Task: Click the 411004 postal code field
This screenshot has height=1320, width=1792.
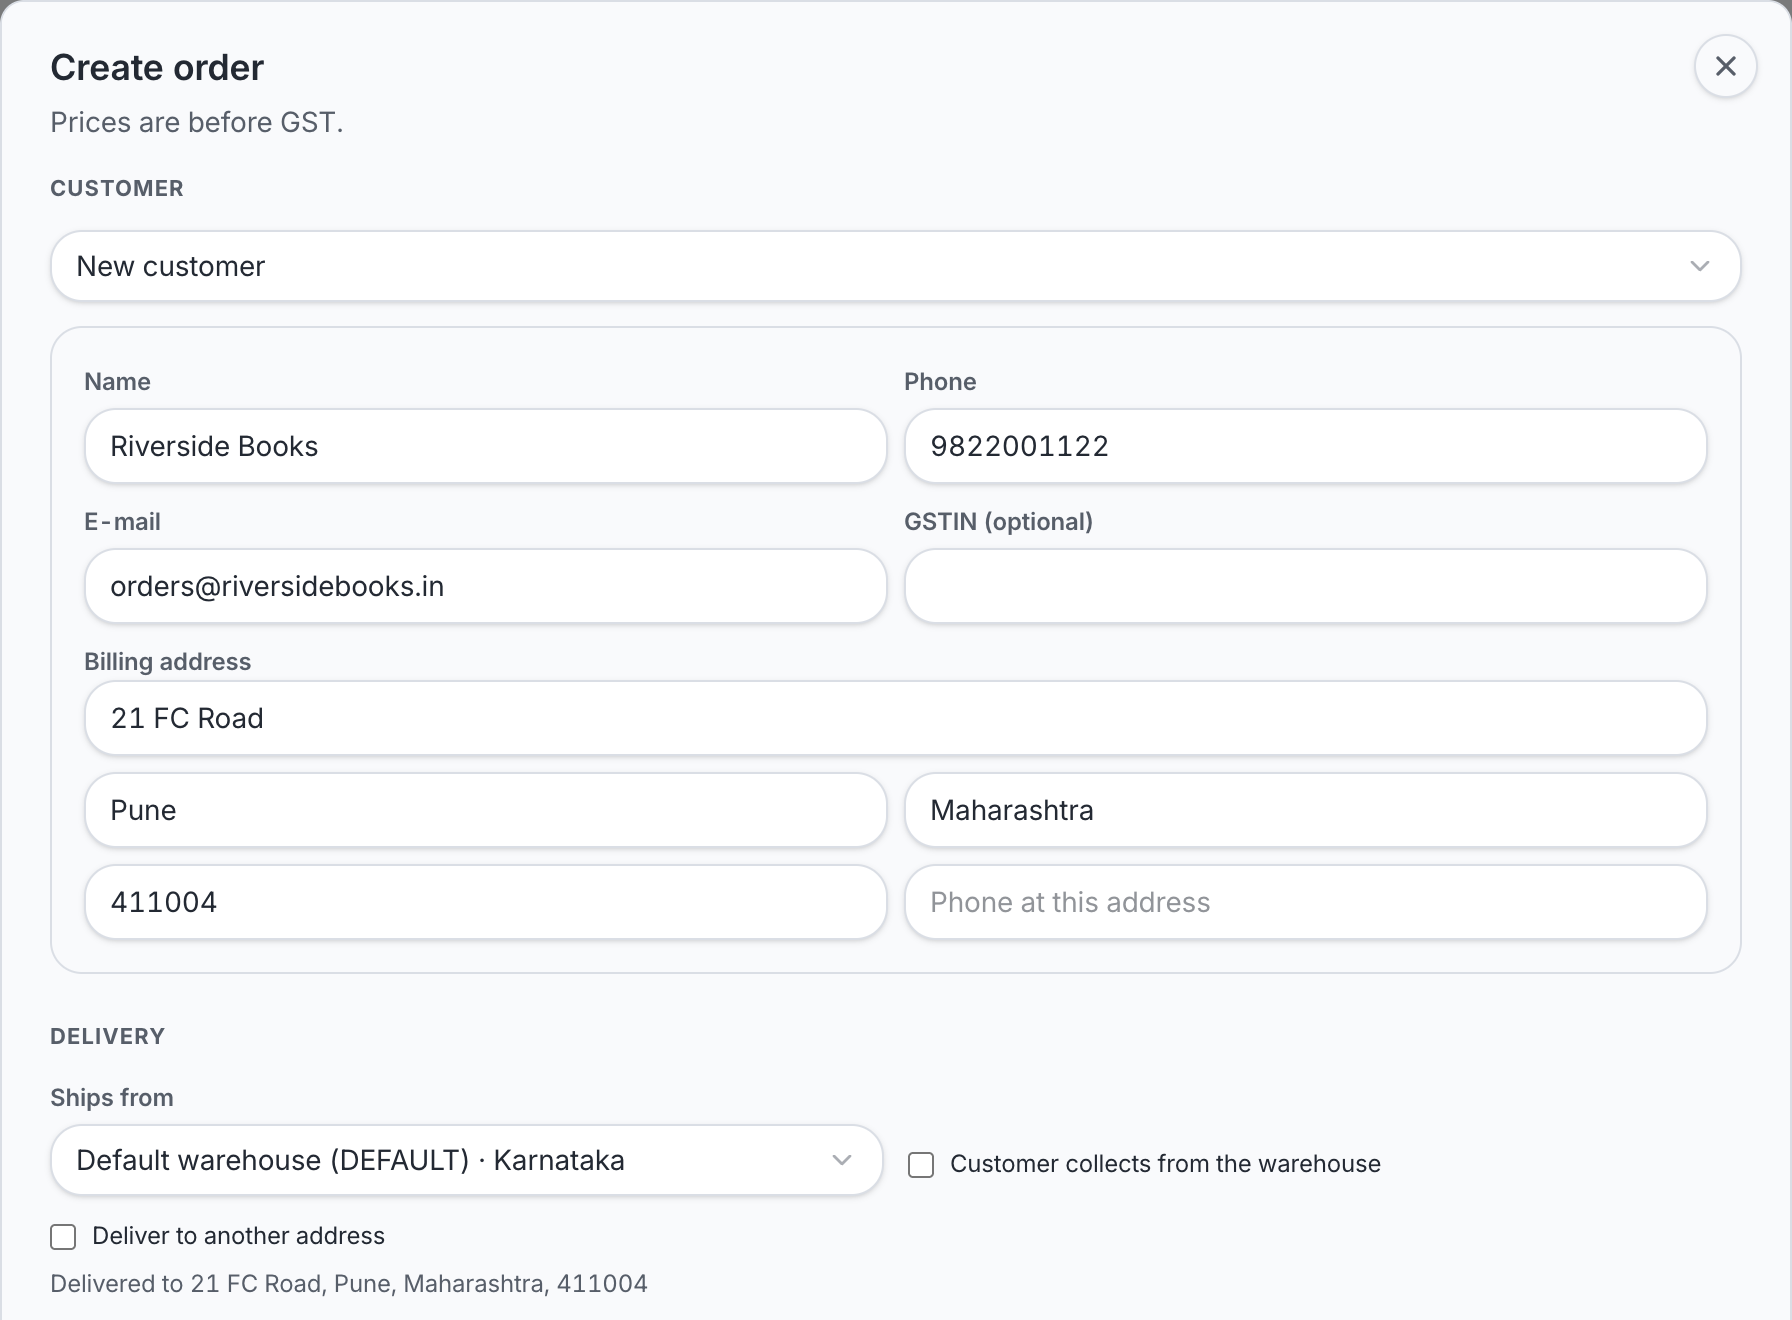Action: (x=485, y=902)
